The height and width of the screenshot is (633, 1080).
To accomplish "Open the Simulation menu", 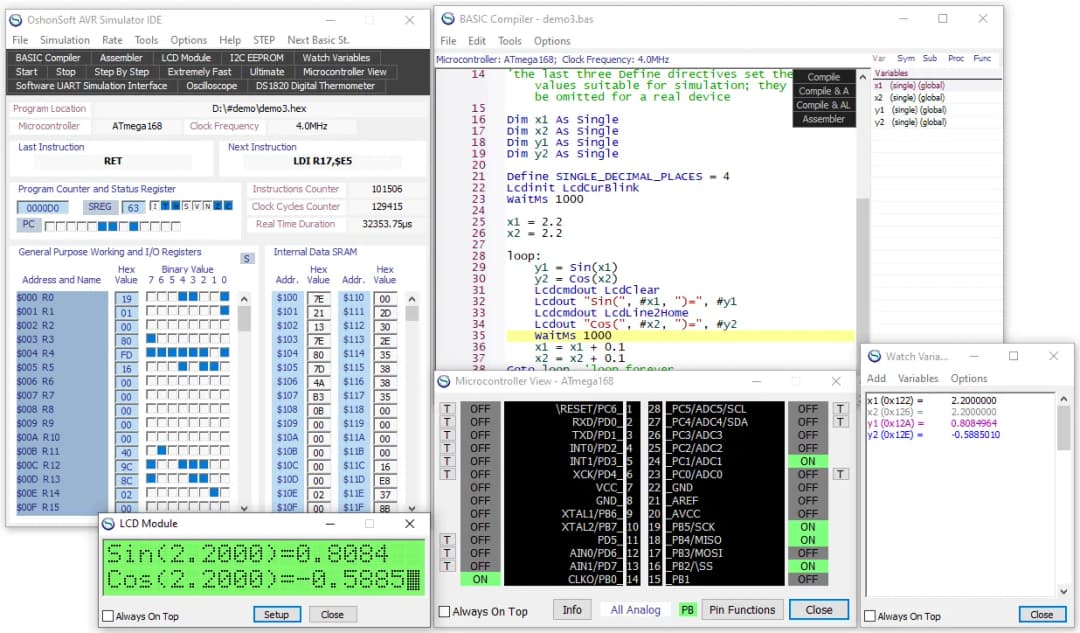I will pyautogui.click(x=65, y=39).
